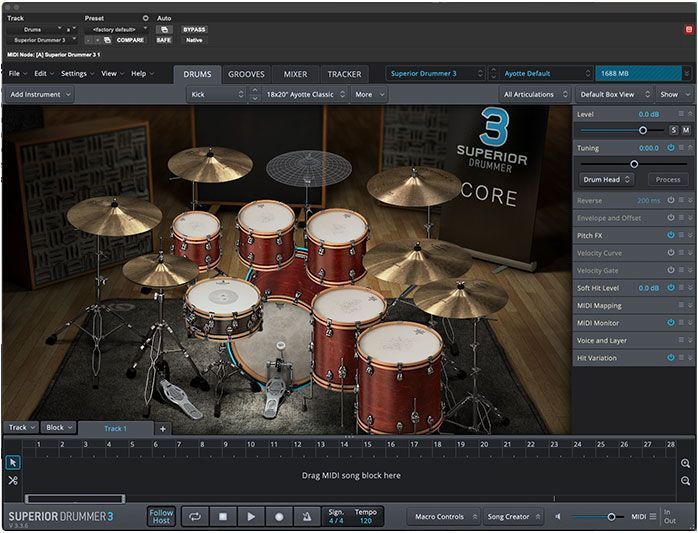Open the All Articulations dropdown
This screenshot has height=533, width=698.
(x=536, y=94)
